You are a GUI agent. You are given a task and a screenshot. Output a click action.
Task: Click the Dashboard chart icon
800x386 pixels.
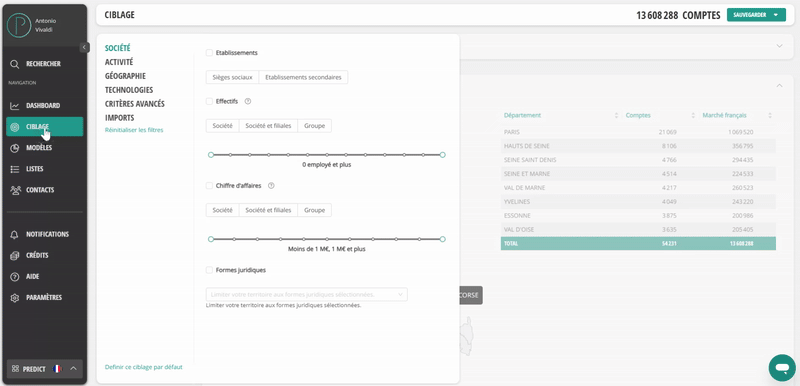point(14,106)
